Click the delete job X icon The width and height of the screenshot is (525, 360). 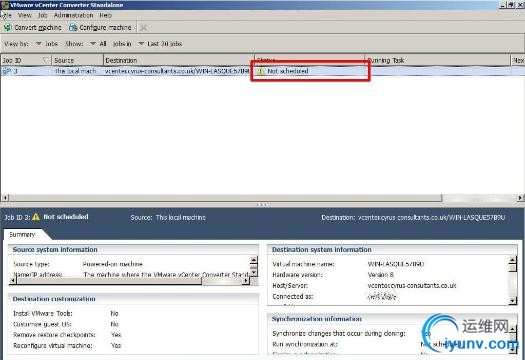(143, 28)
